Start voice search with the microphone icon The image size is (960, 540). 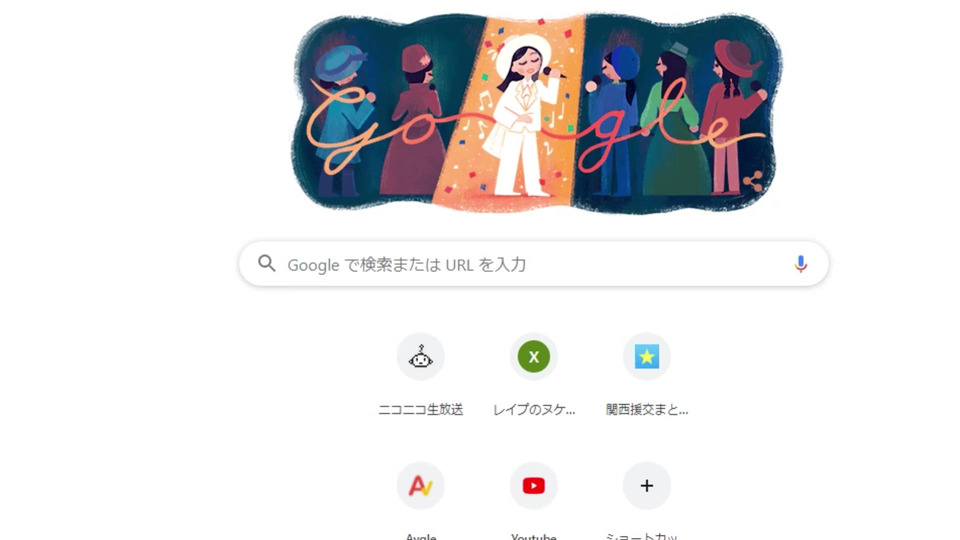(800, 264)
